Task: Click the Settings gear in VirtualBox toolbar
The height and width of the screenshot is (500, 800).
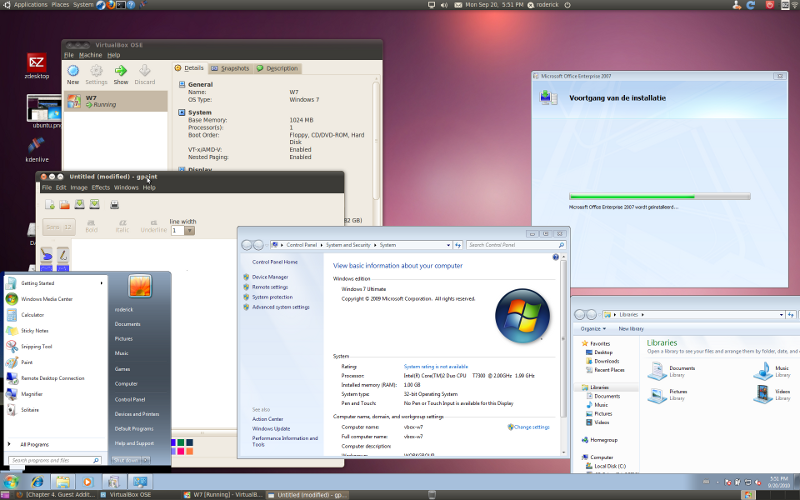Action: click(x=96, y=70)
